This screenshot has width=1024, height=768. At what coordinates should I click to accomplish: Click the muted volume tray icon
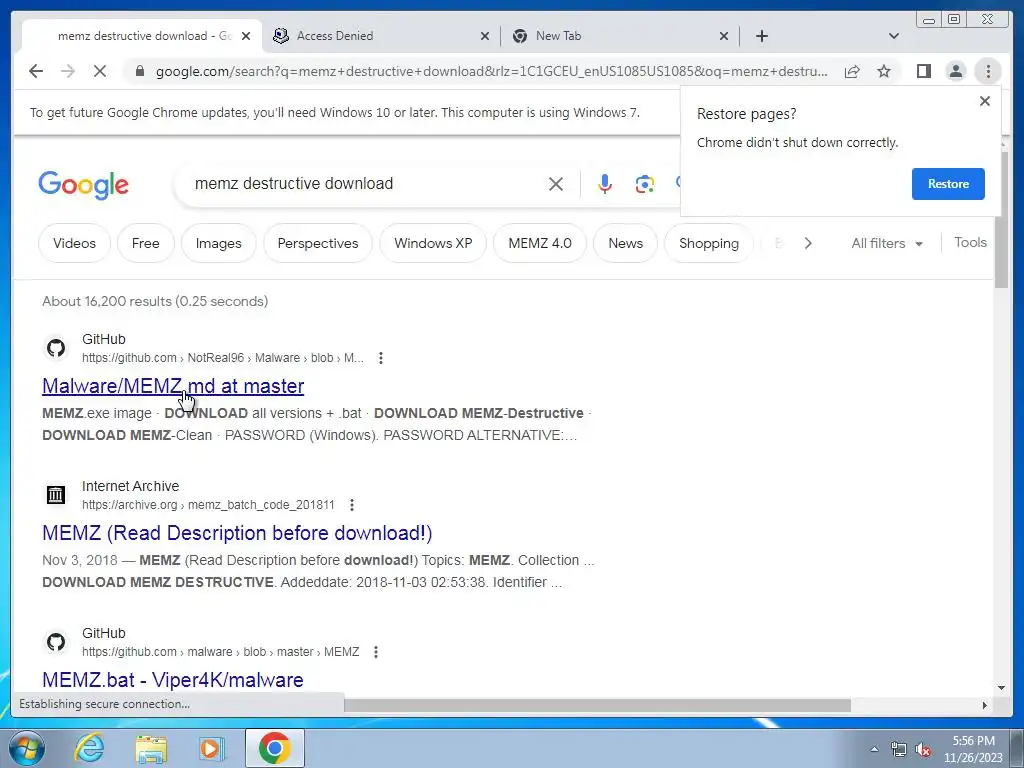(923, 749)
